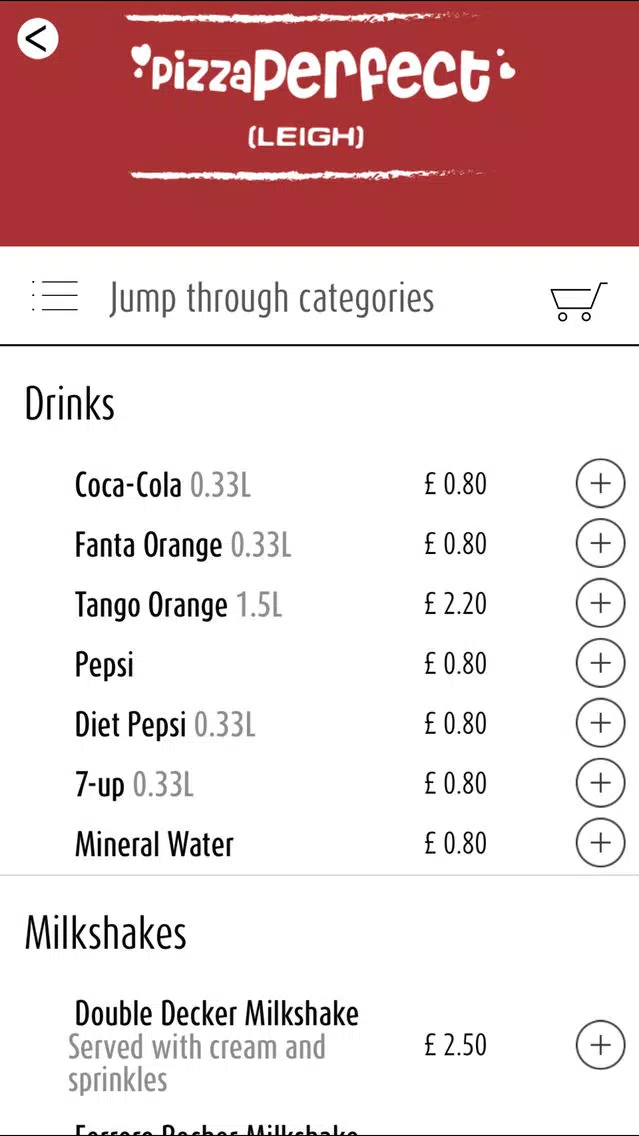Select the Coca-Cola item name

click(x=128, y=485)
